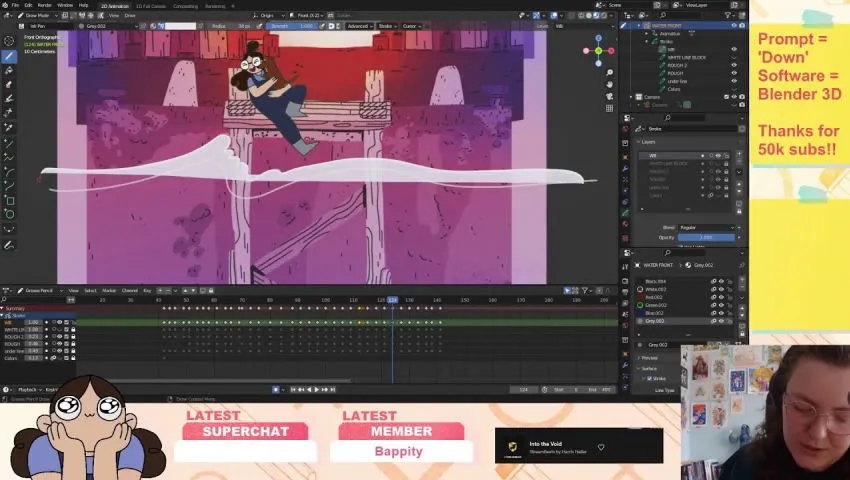The image size is (850, 480).
Task: Toggle visibility of under line in outliner
Action: click(x=734, y=81)
